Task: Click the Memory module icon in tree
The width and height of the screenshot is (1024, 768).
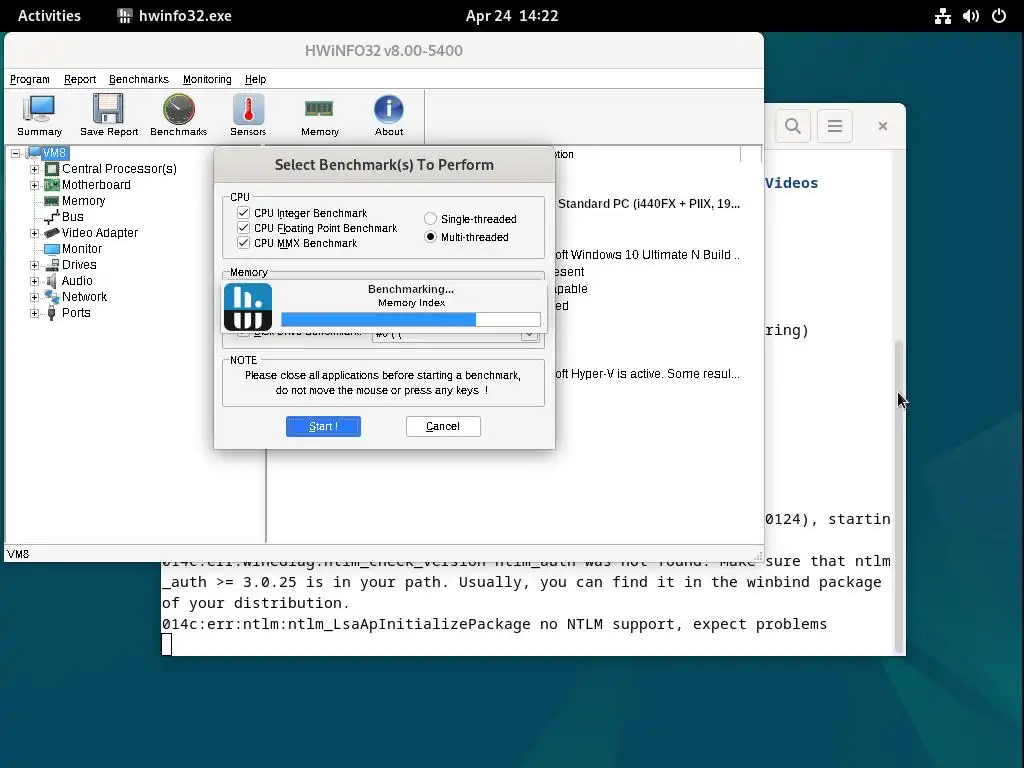Action: (52, 201)
